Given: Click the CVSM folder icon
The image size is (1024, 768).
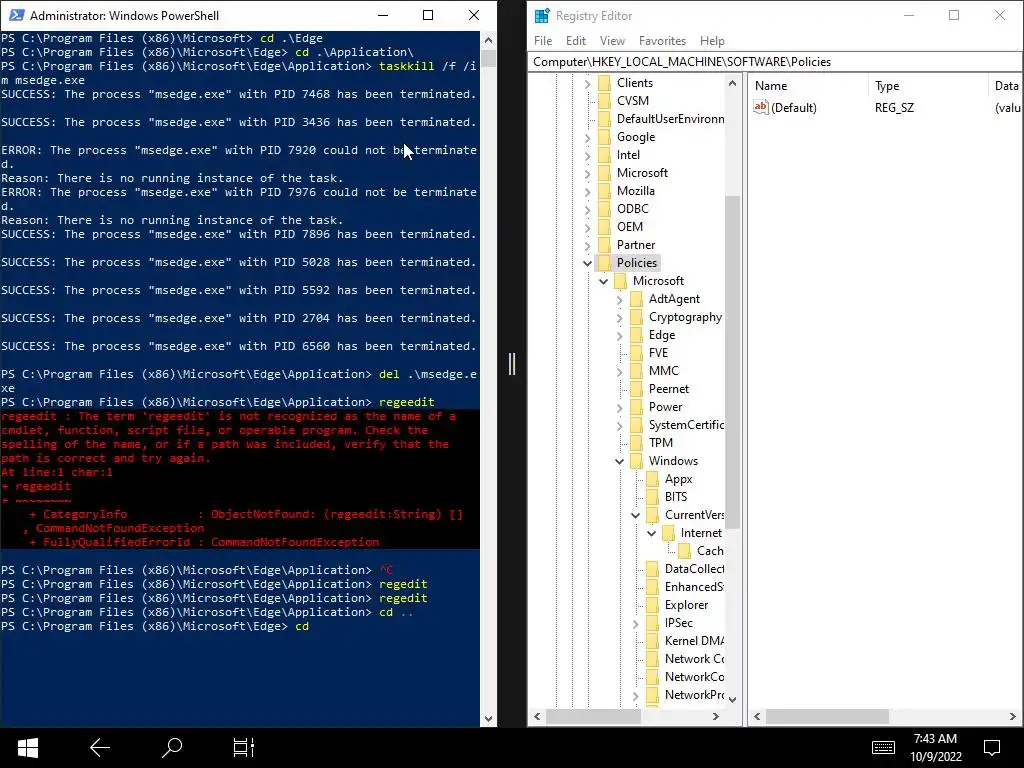Looking at the screenshot, I should click(605, 101).
